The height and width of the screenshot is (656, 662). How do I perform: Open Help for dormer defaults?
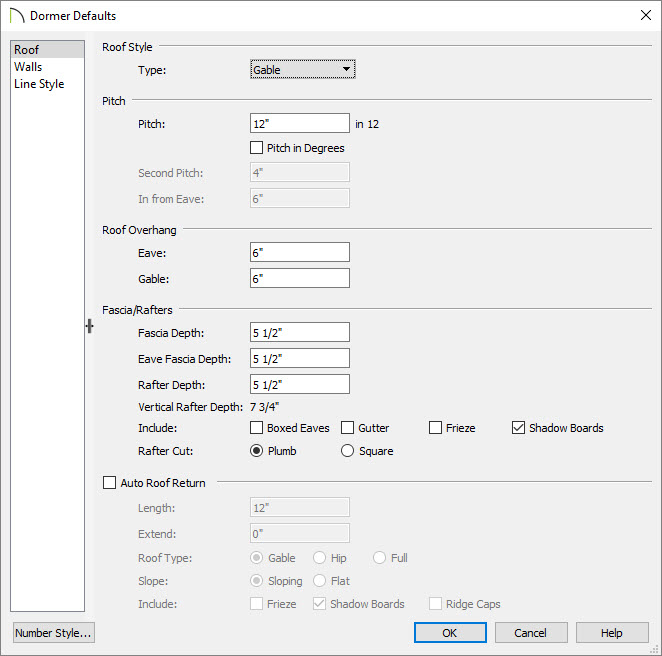[x=612, y=632]
